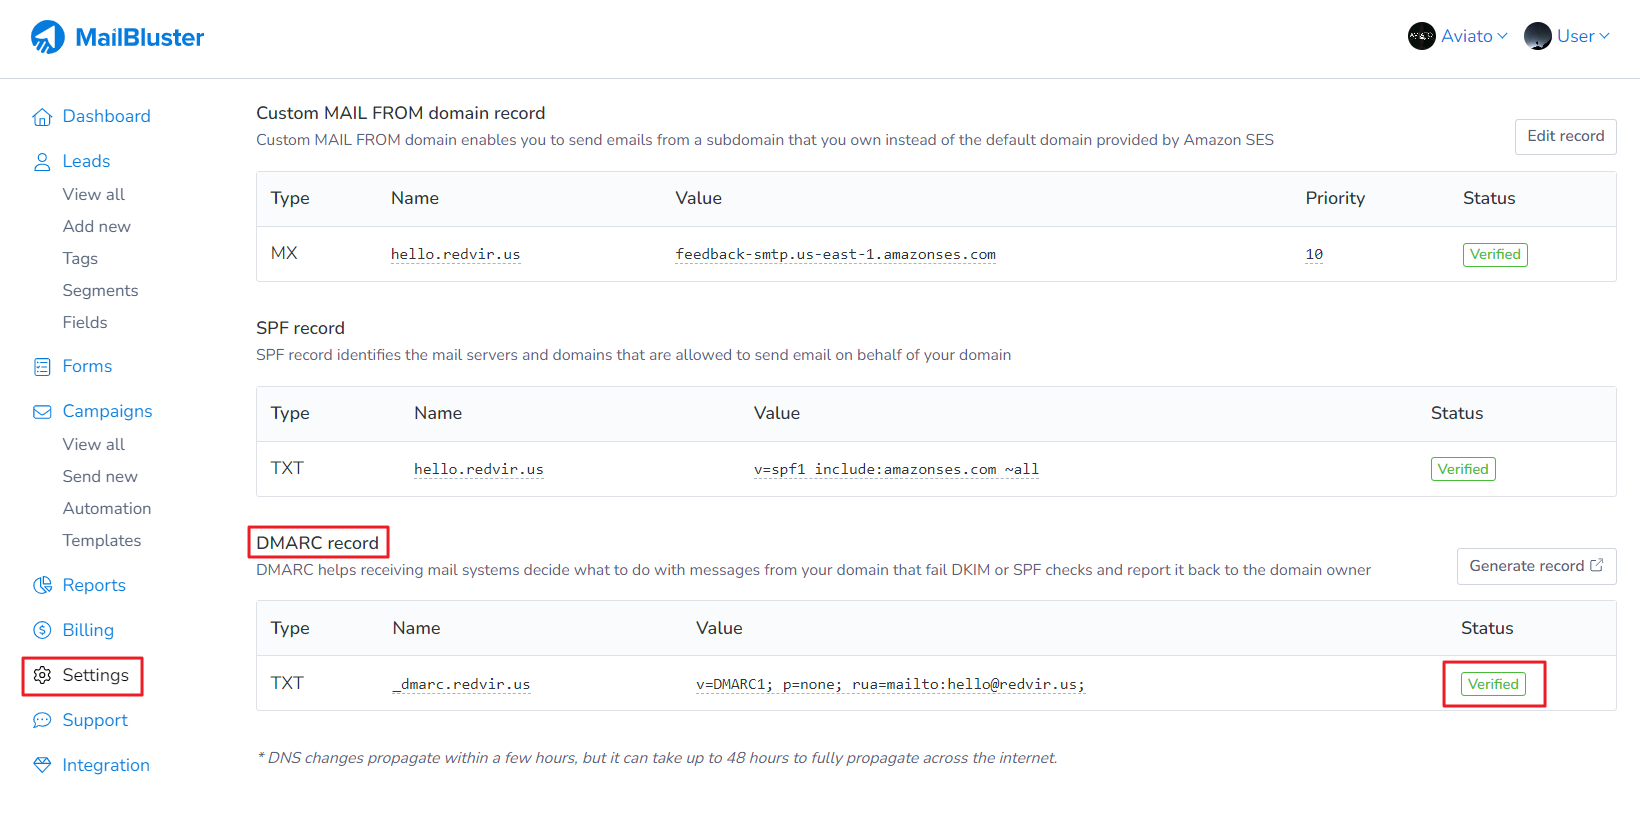
Task: Open the Aviato brand dropdown
Action: tap(1472, 36)
